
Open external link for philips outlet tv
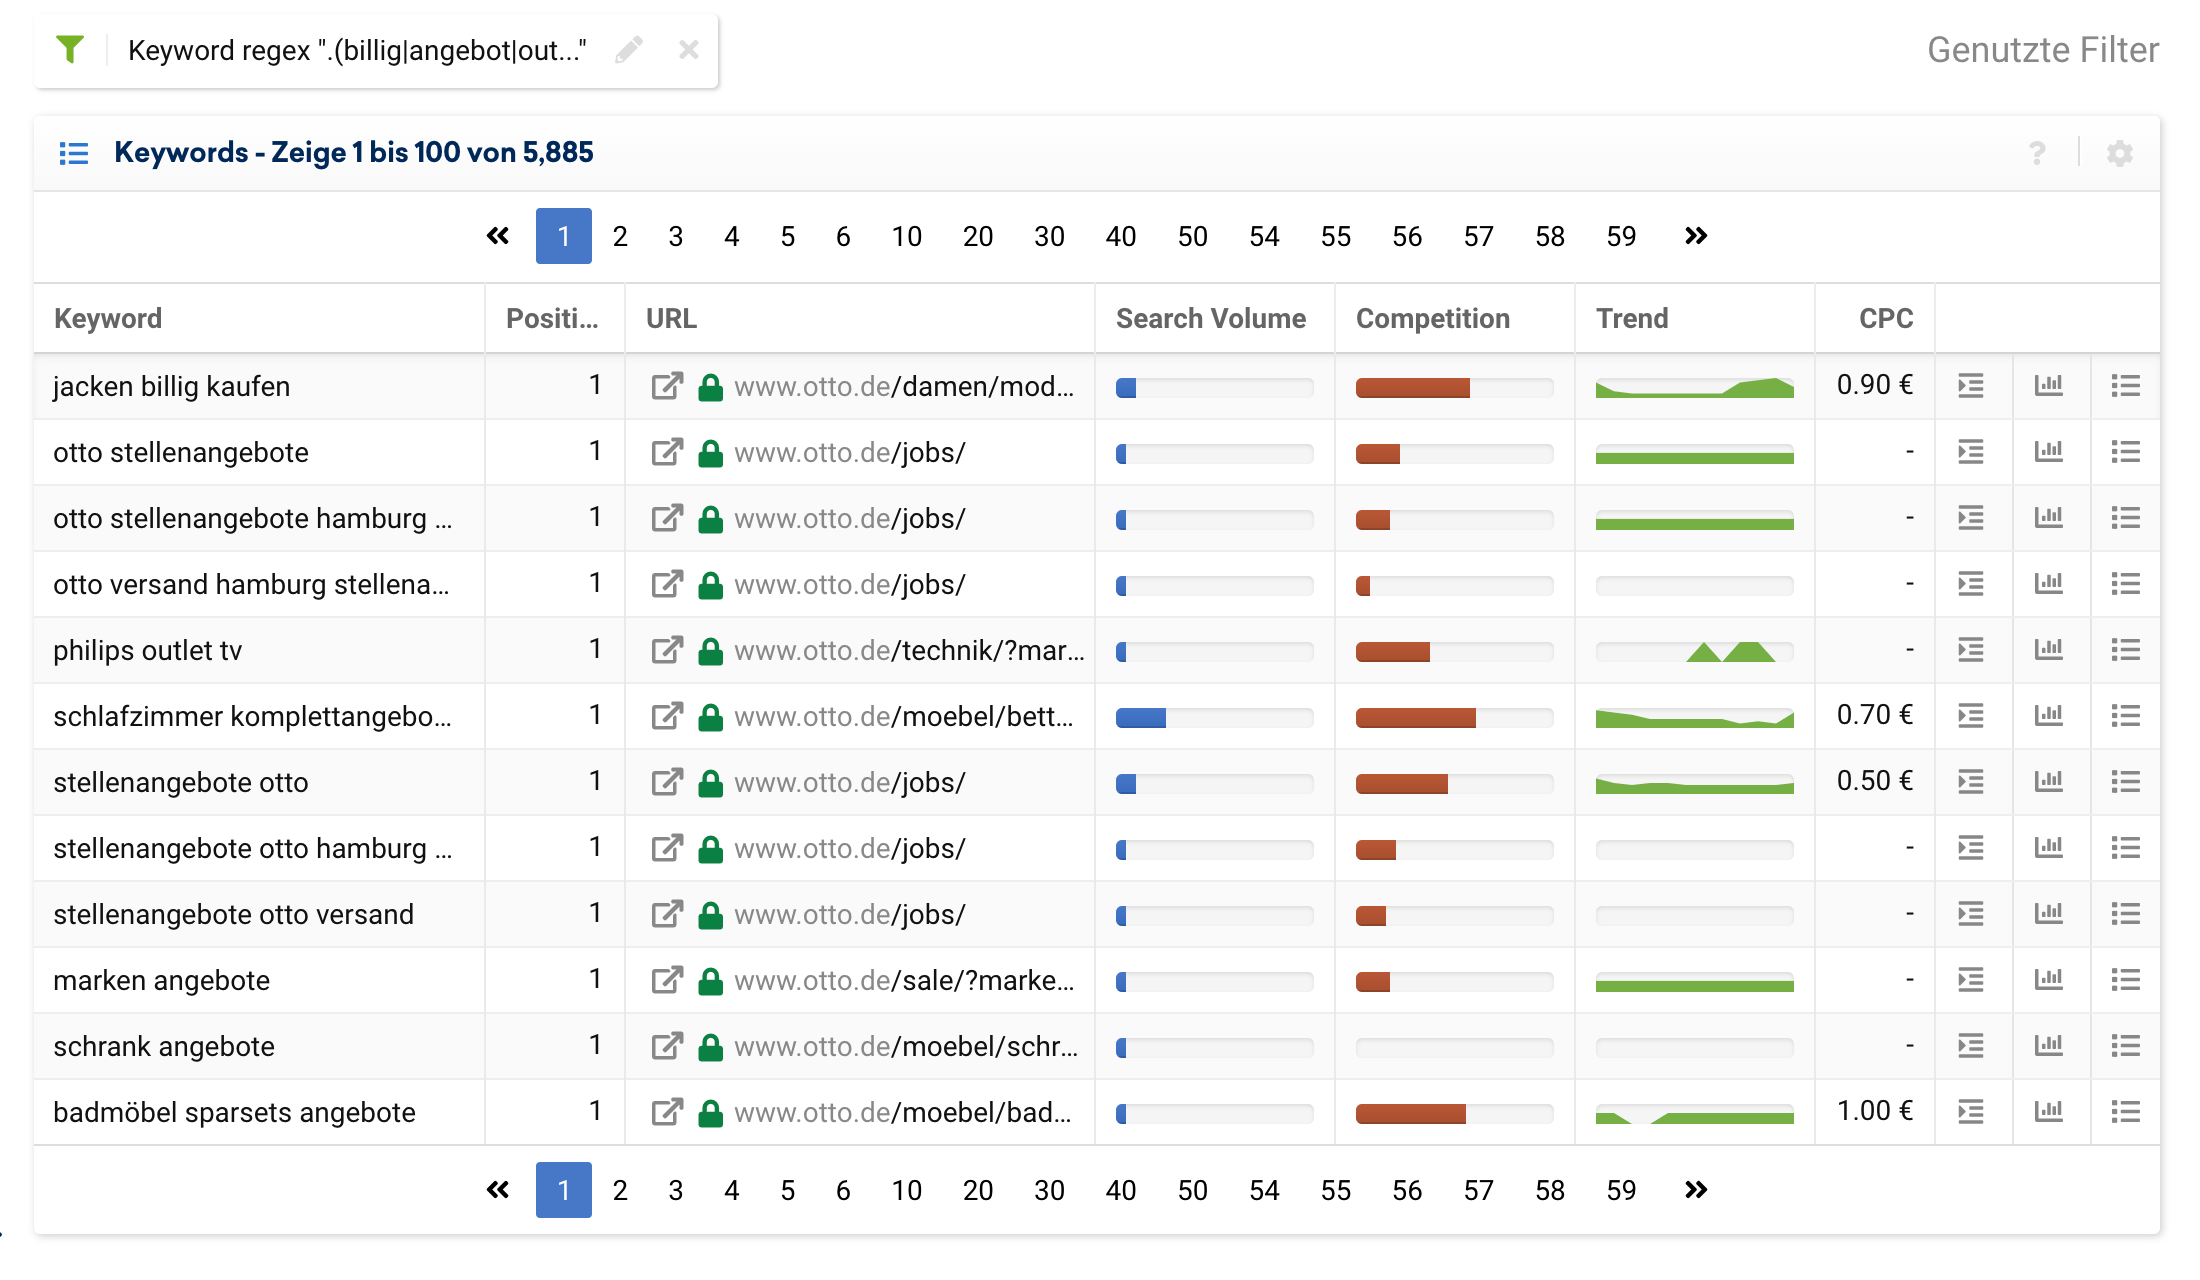tap(667, 650)
